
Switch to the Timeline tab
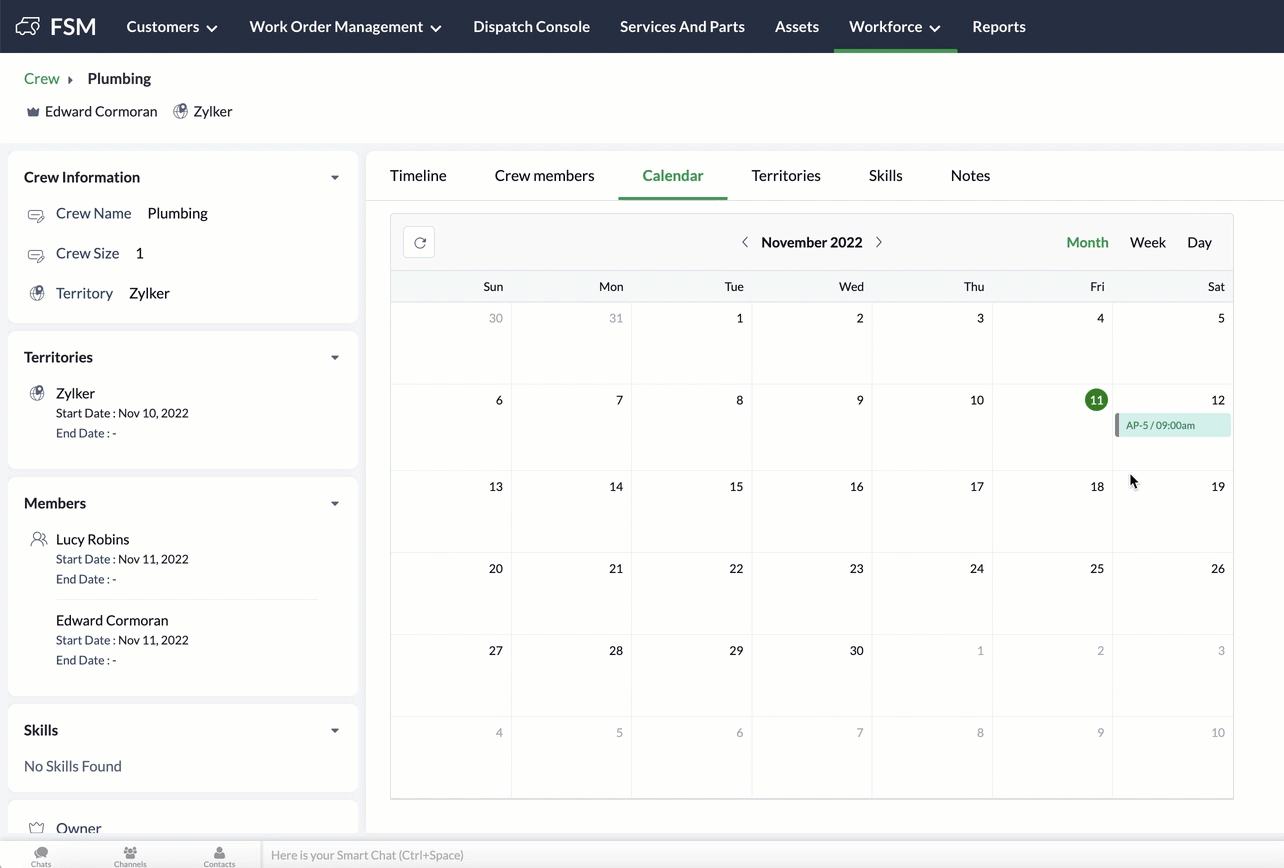click(x=418, y=176)
